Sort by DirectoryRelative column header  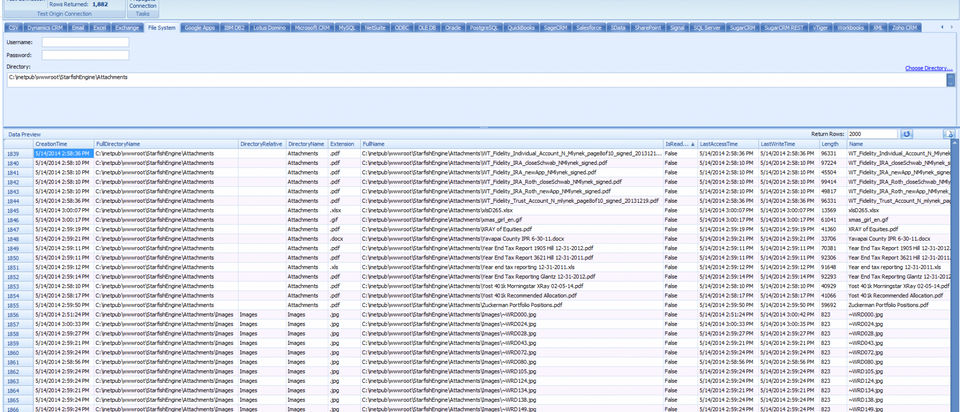click(262, 144)
